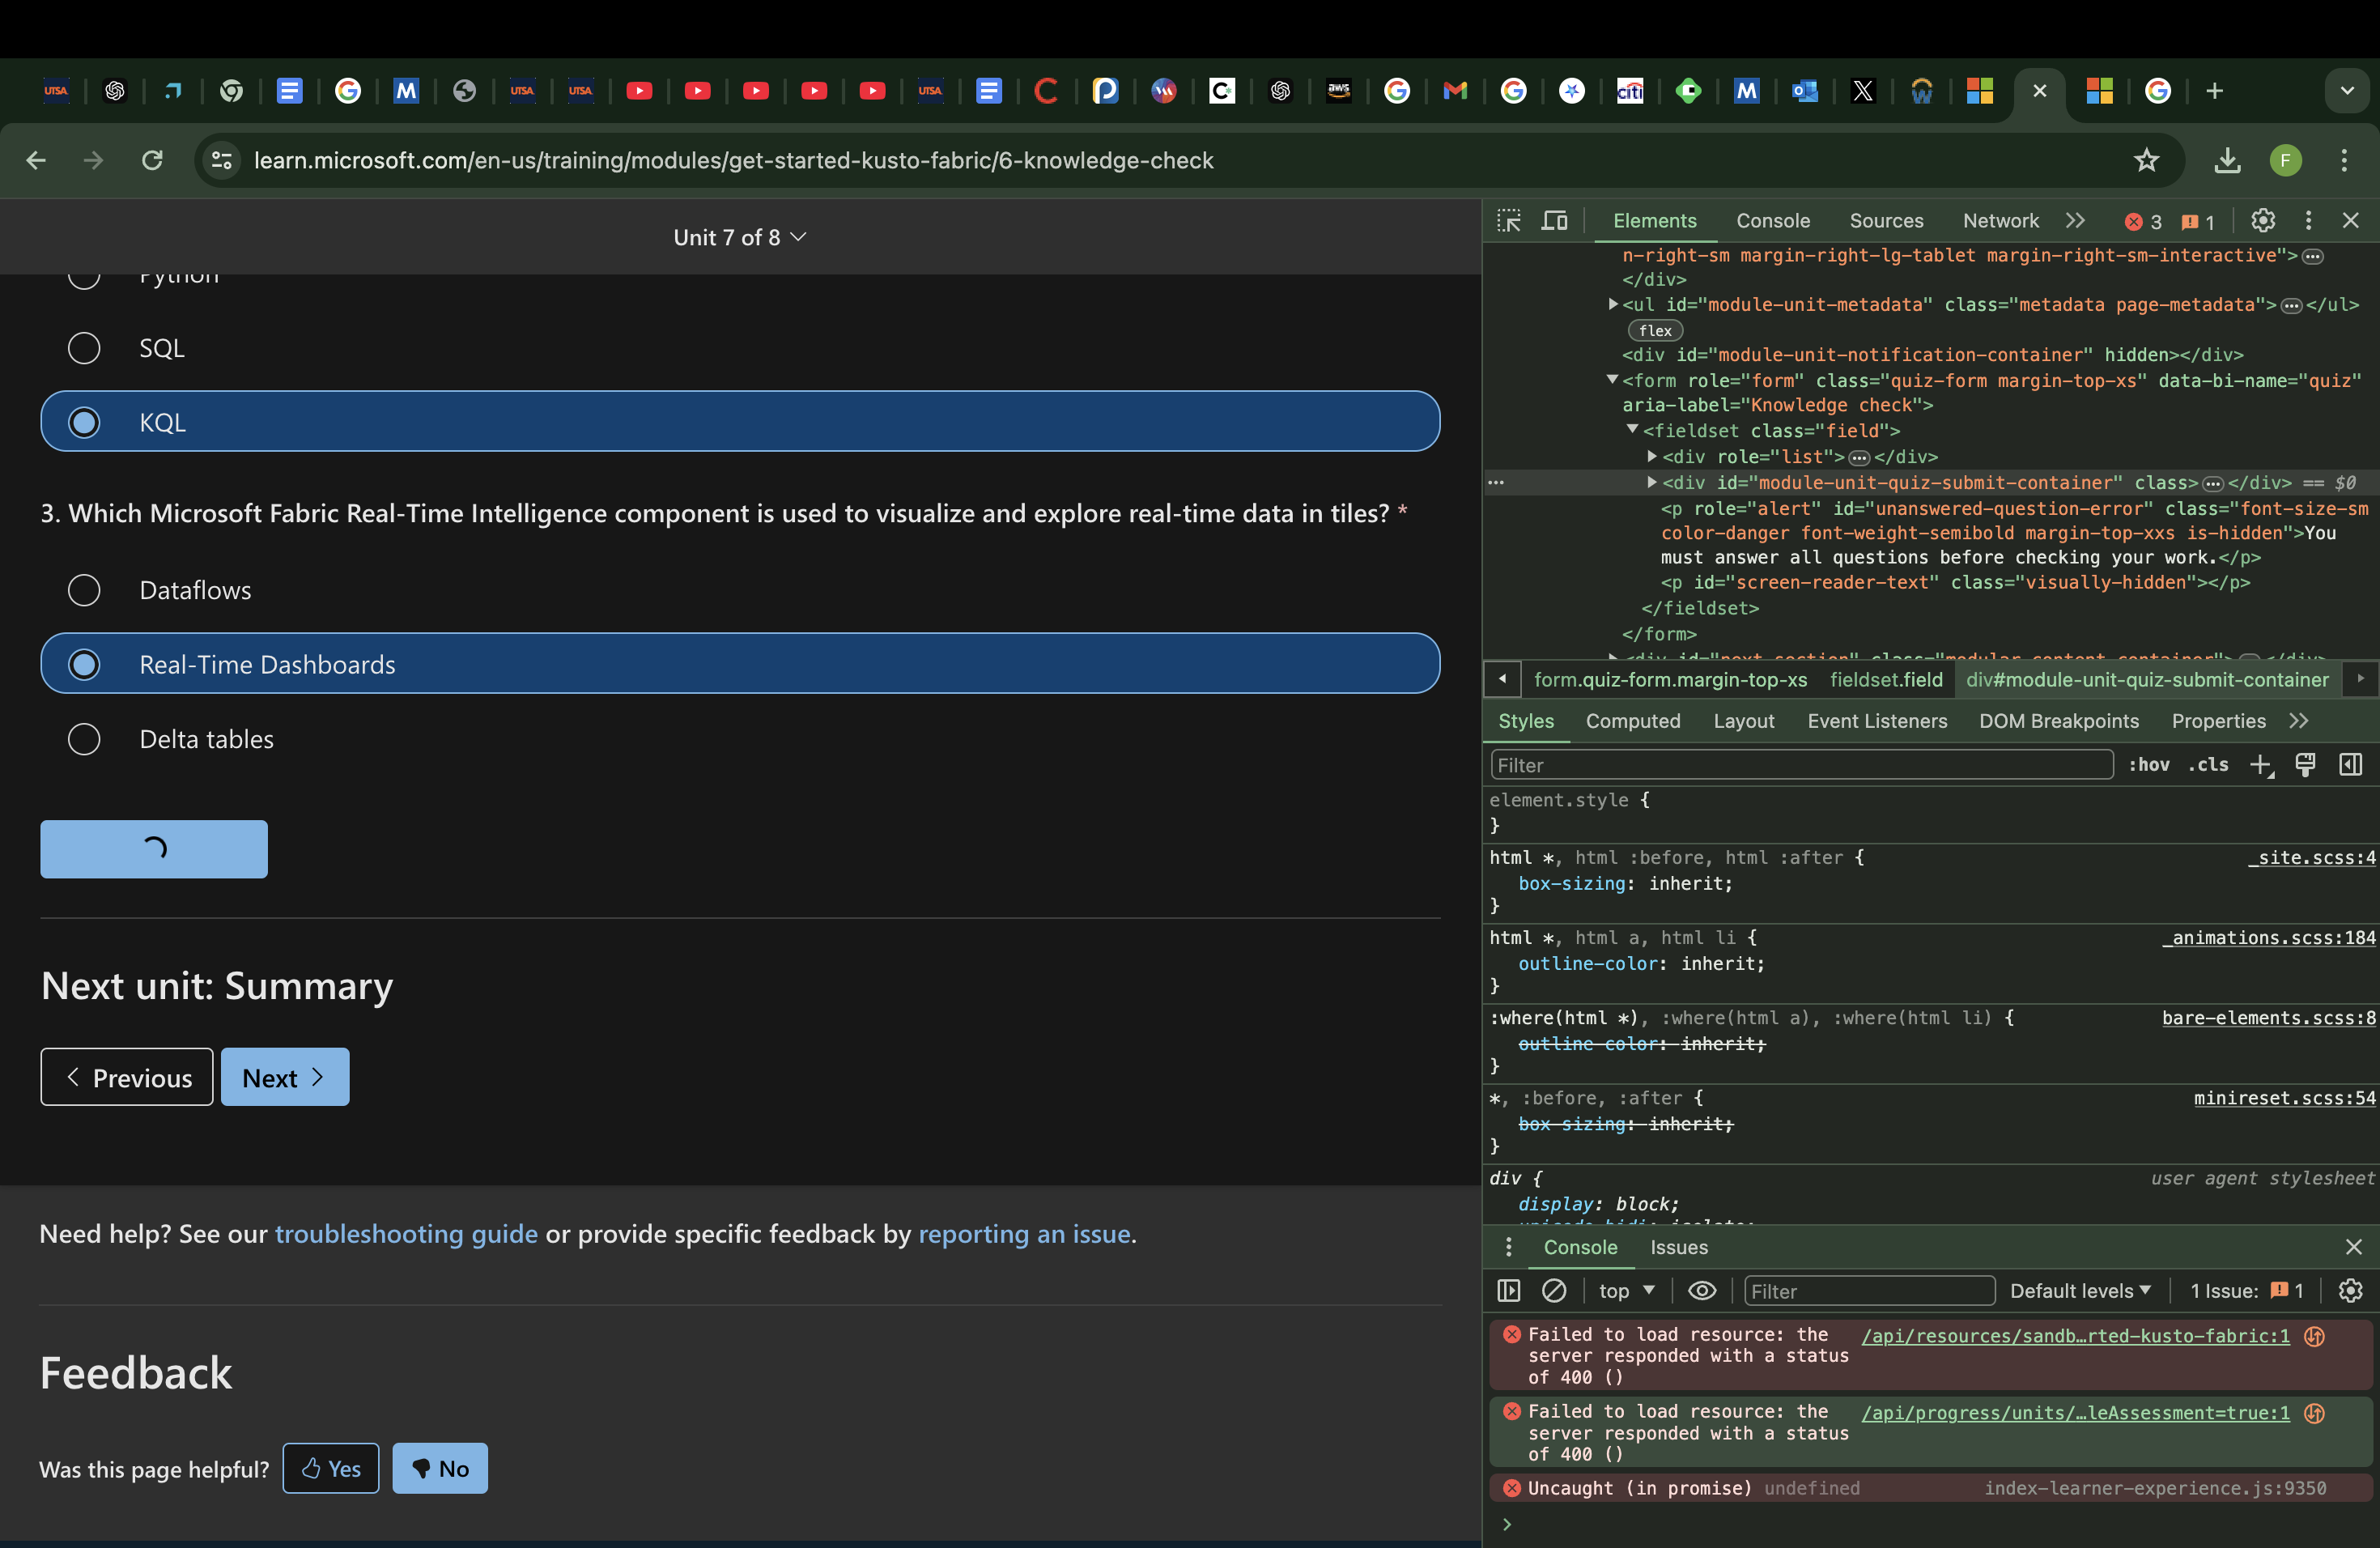Open the Unit 7 of 8 dropdown
Viewport: 2380px width, 1548px height.
[x=740, y=237]
